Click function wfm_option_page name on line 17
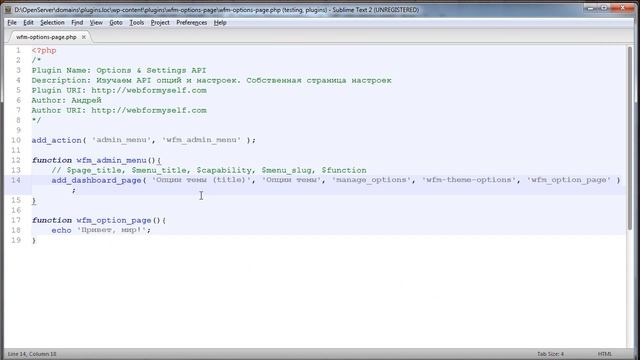The image size is (640, 360). (114, 220)
